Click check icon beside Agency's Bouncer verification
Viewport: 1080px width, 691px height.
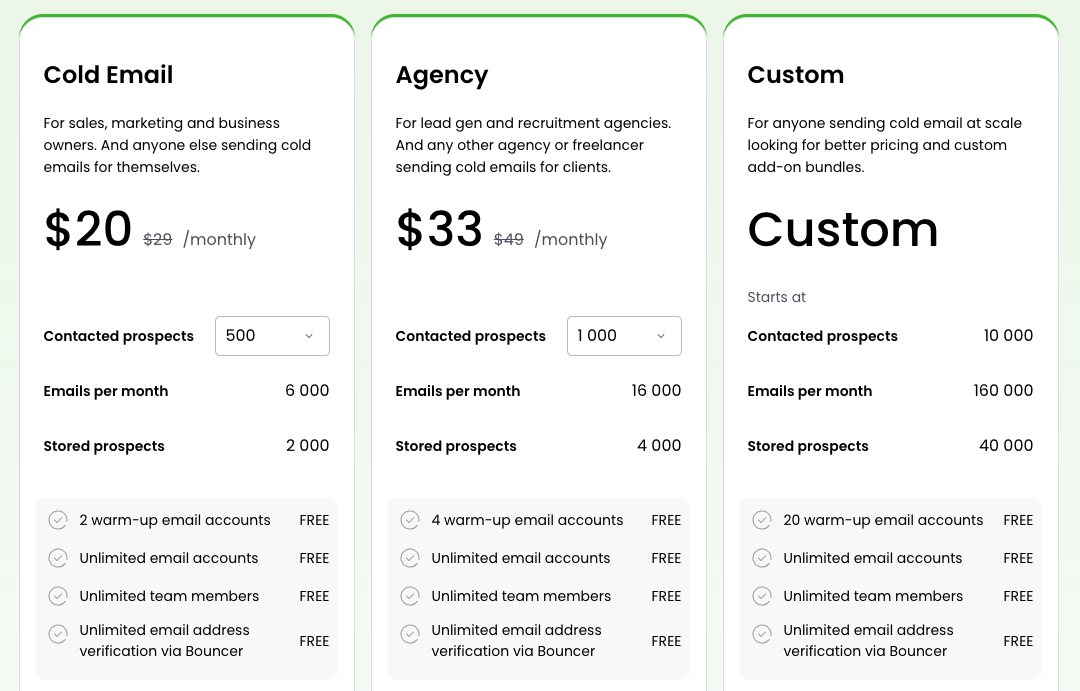(x=410, y=633)
